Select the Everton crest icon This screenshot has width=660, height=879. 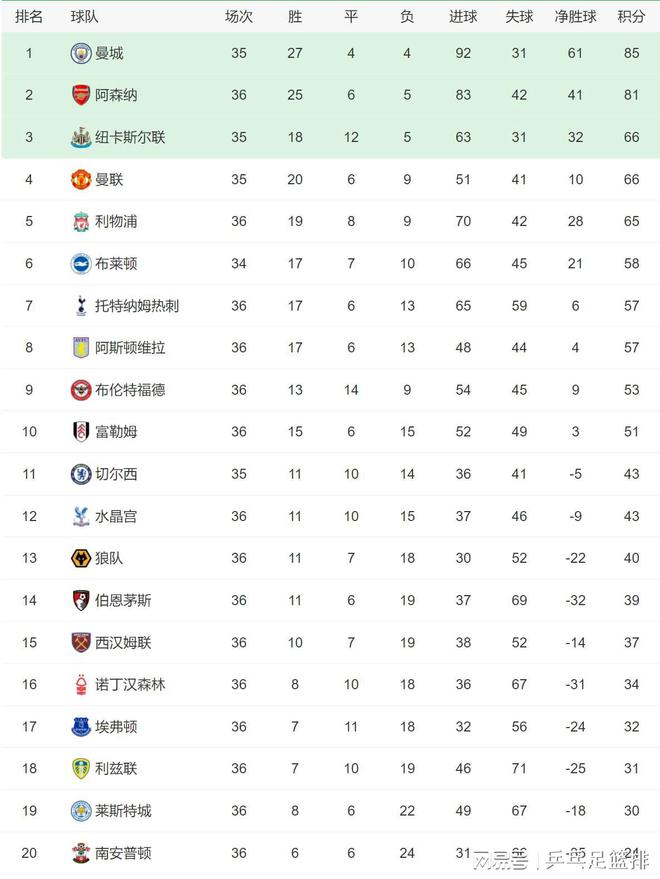coord(81,727)
